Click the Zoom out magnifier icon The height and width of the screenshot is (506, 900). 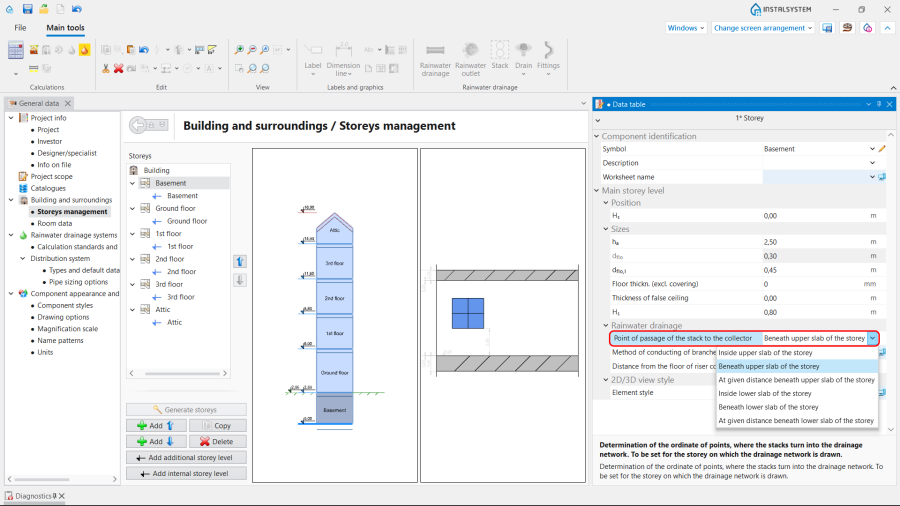click(x=252, y=50)
